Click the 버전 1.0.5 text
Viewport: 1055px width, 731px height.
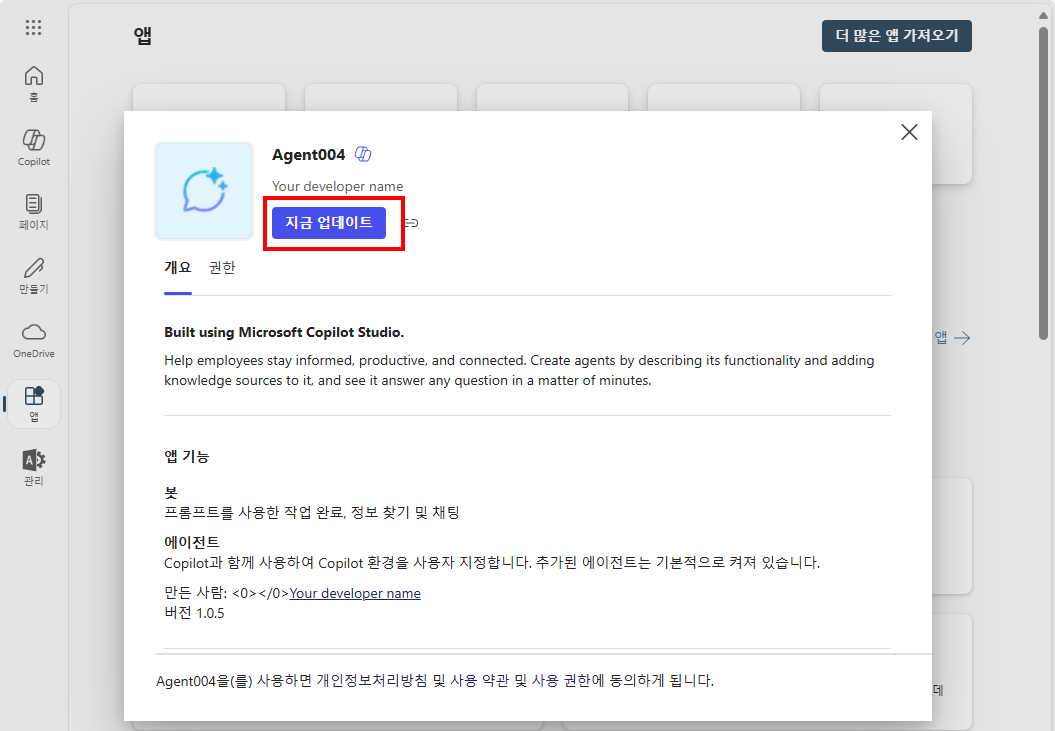194,613
